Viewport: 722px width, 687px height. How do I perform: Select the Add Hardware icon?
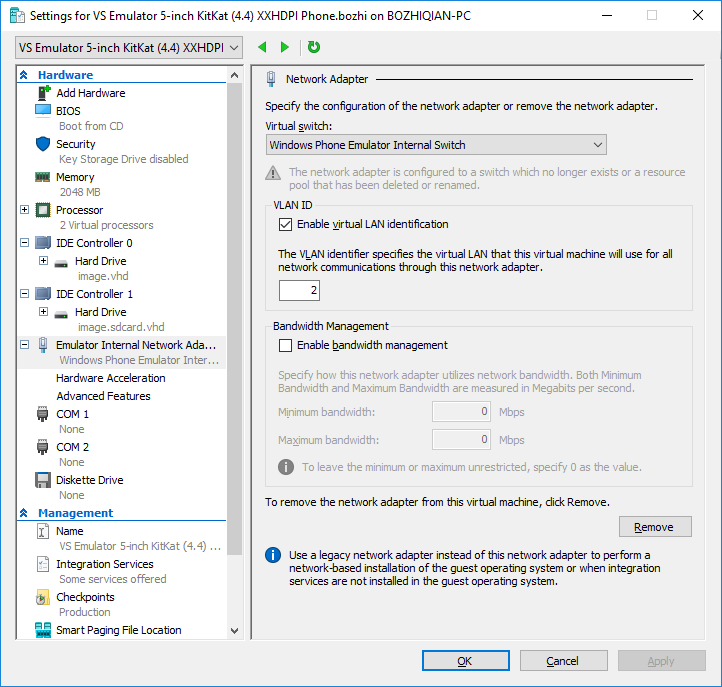point(43,93)
